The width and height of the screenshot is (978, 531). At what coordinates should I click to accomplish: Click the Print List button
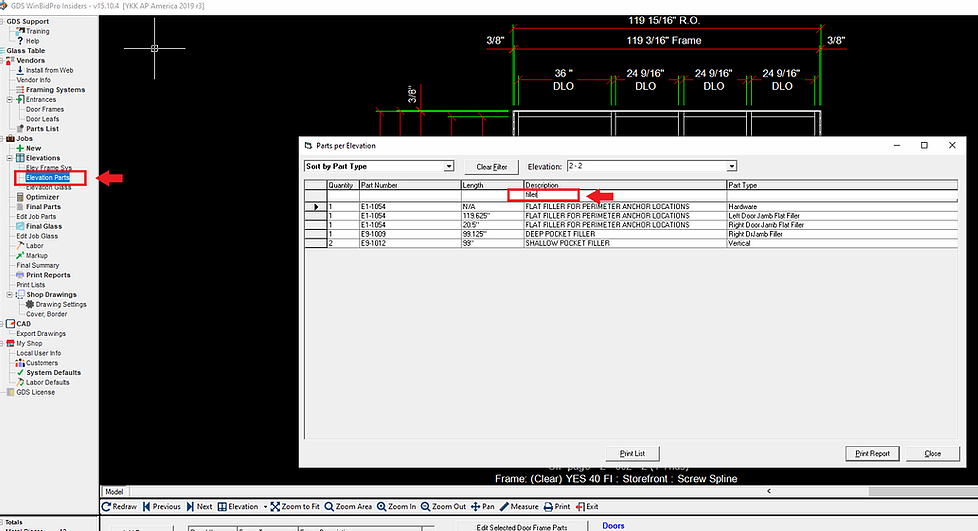tap(632, 454)
